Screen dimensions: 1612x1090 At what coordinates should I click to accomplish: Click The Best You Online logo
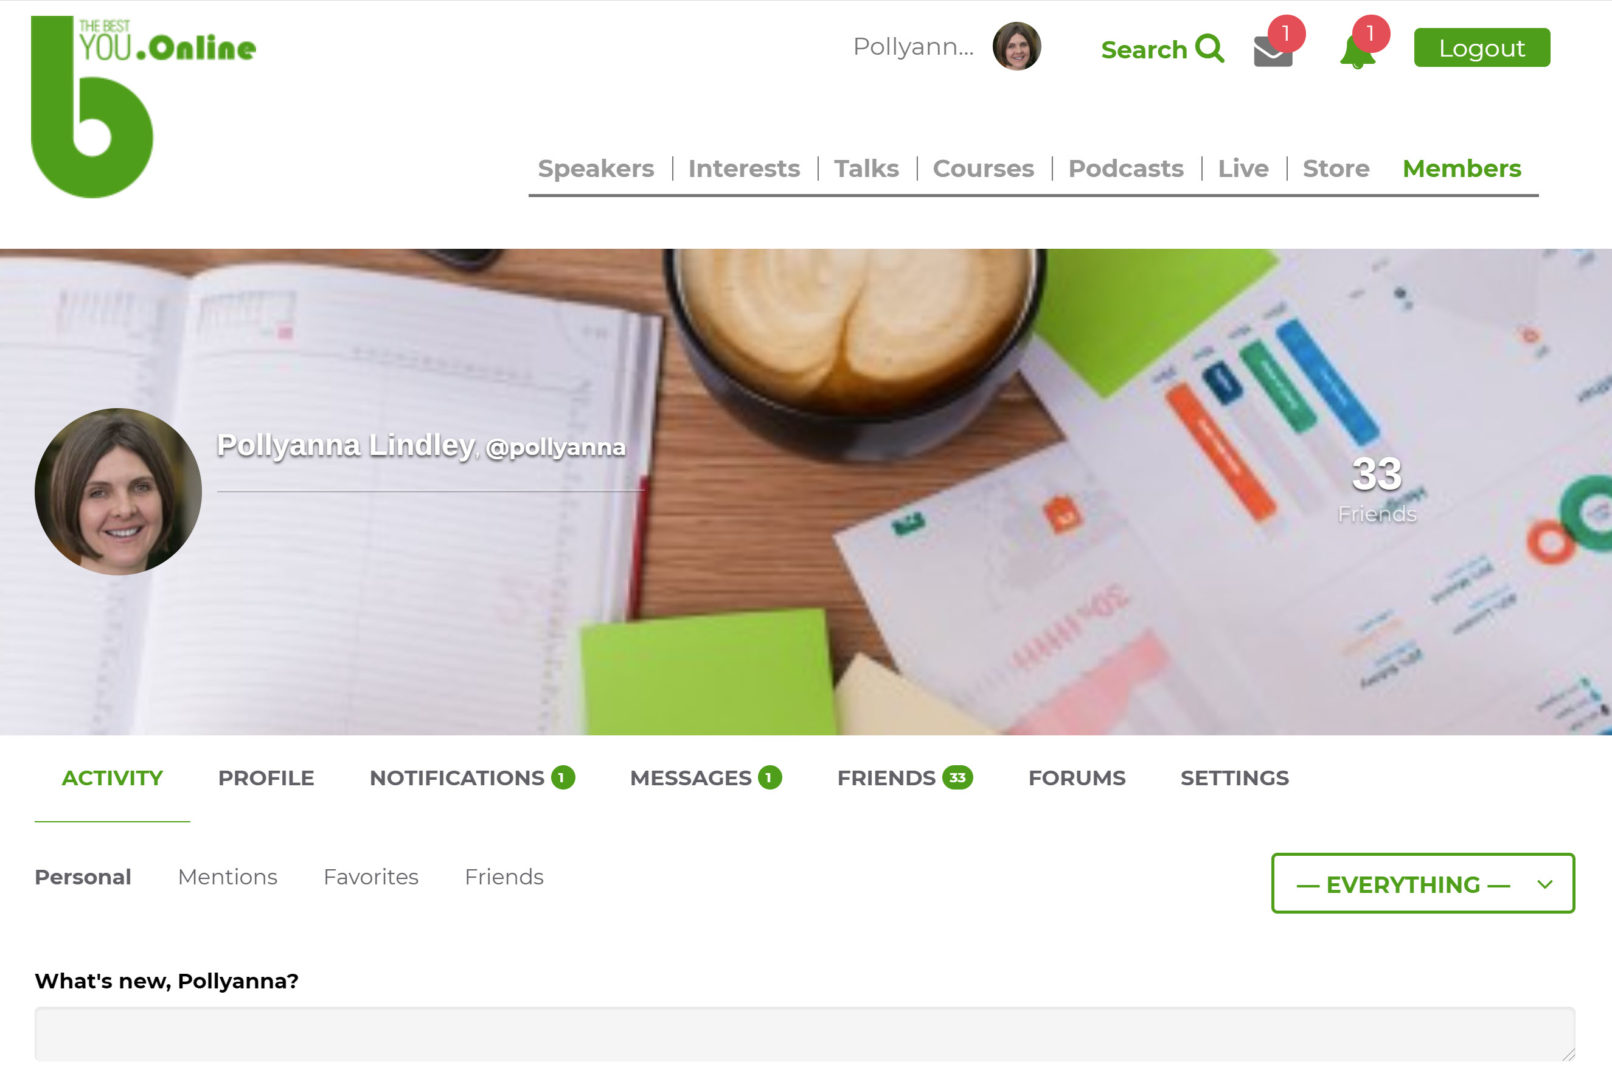[143, 106]
